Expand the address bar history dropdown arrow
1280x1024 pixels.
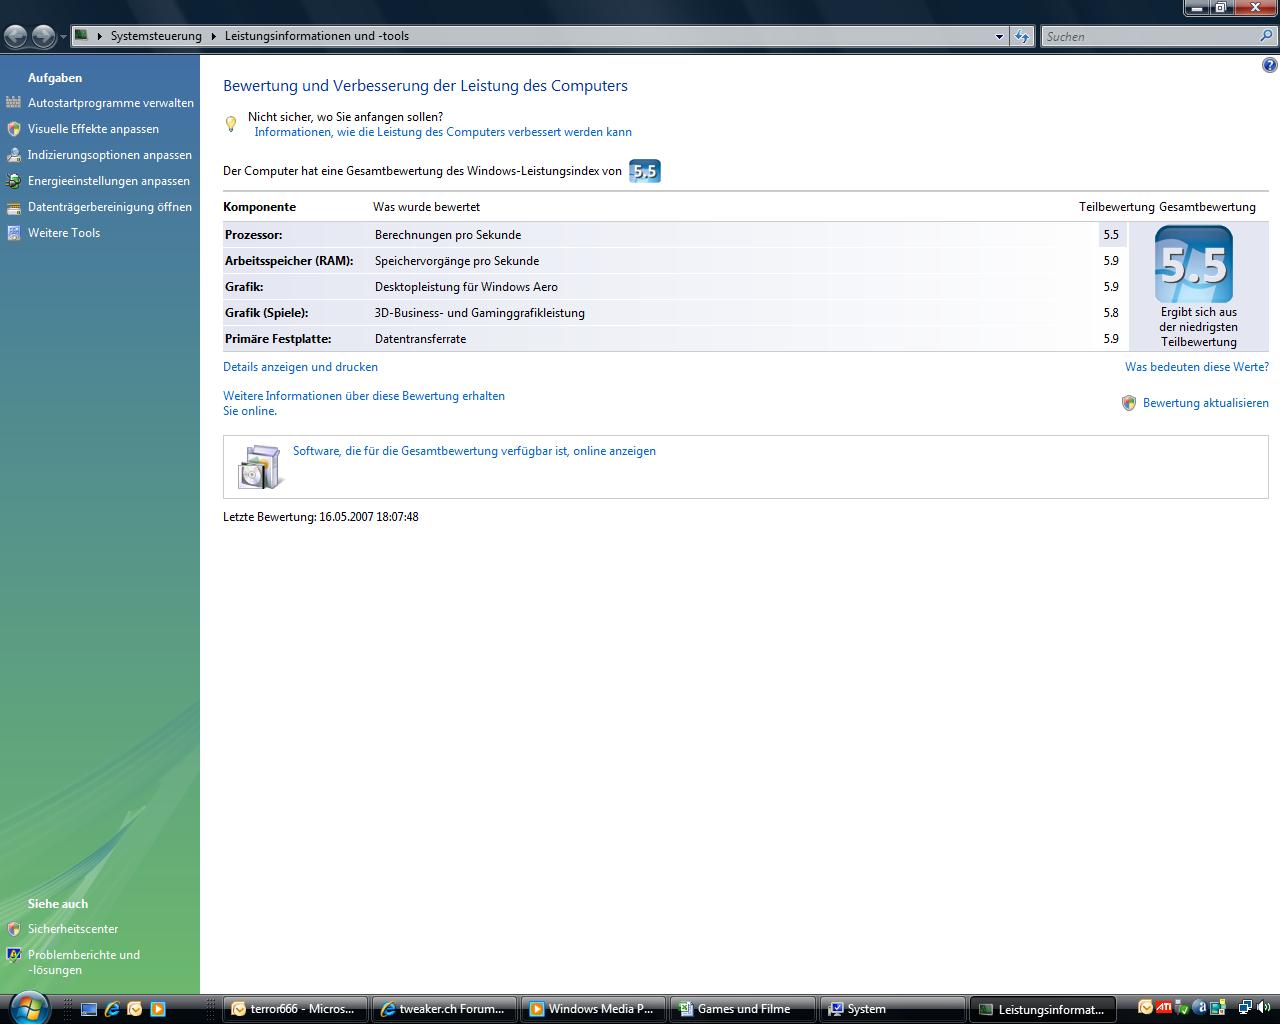[x=999, y=37]
